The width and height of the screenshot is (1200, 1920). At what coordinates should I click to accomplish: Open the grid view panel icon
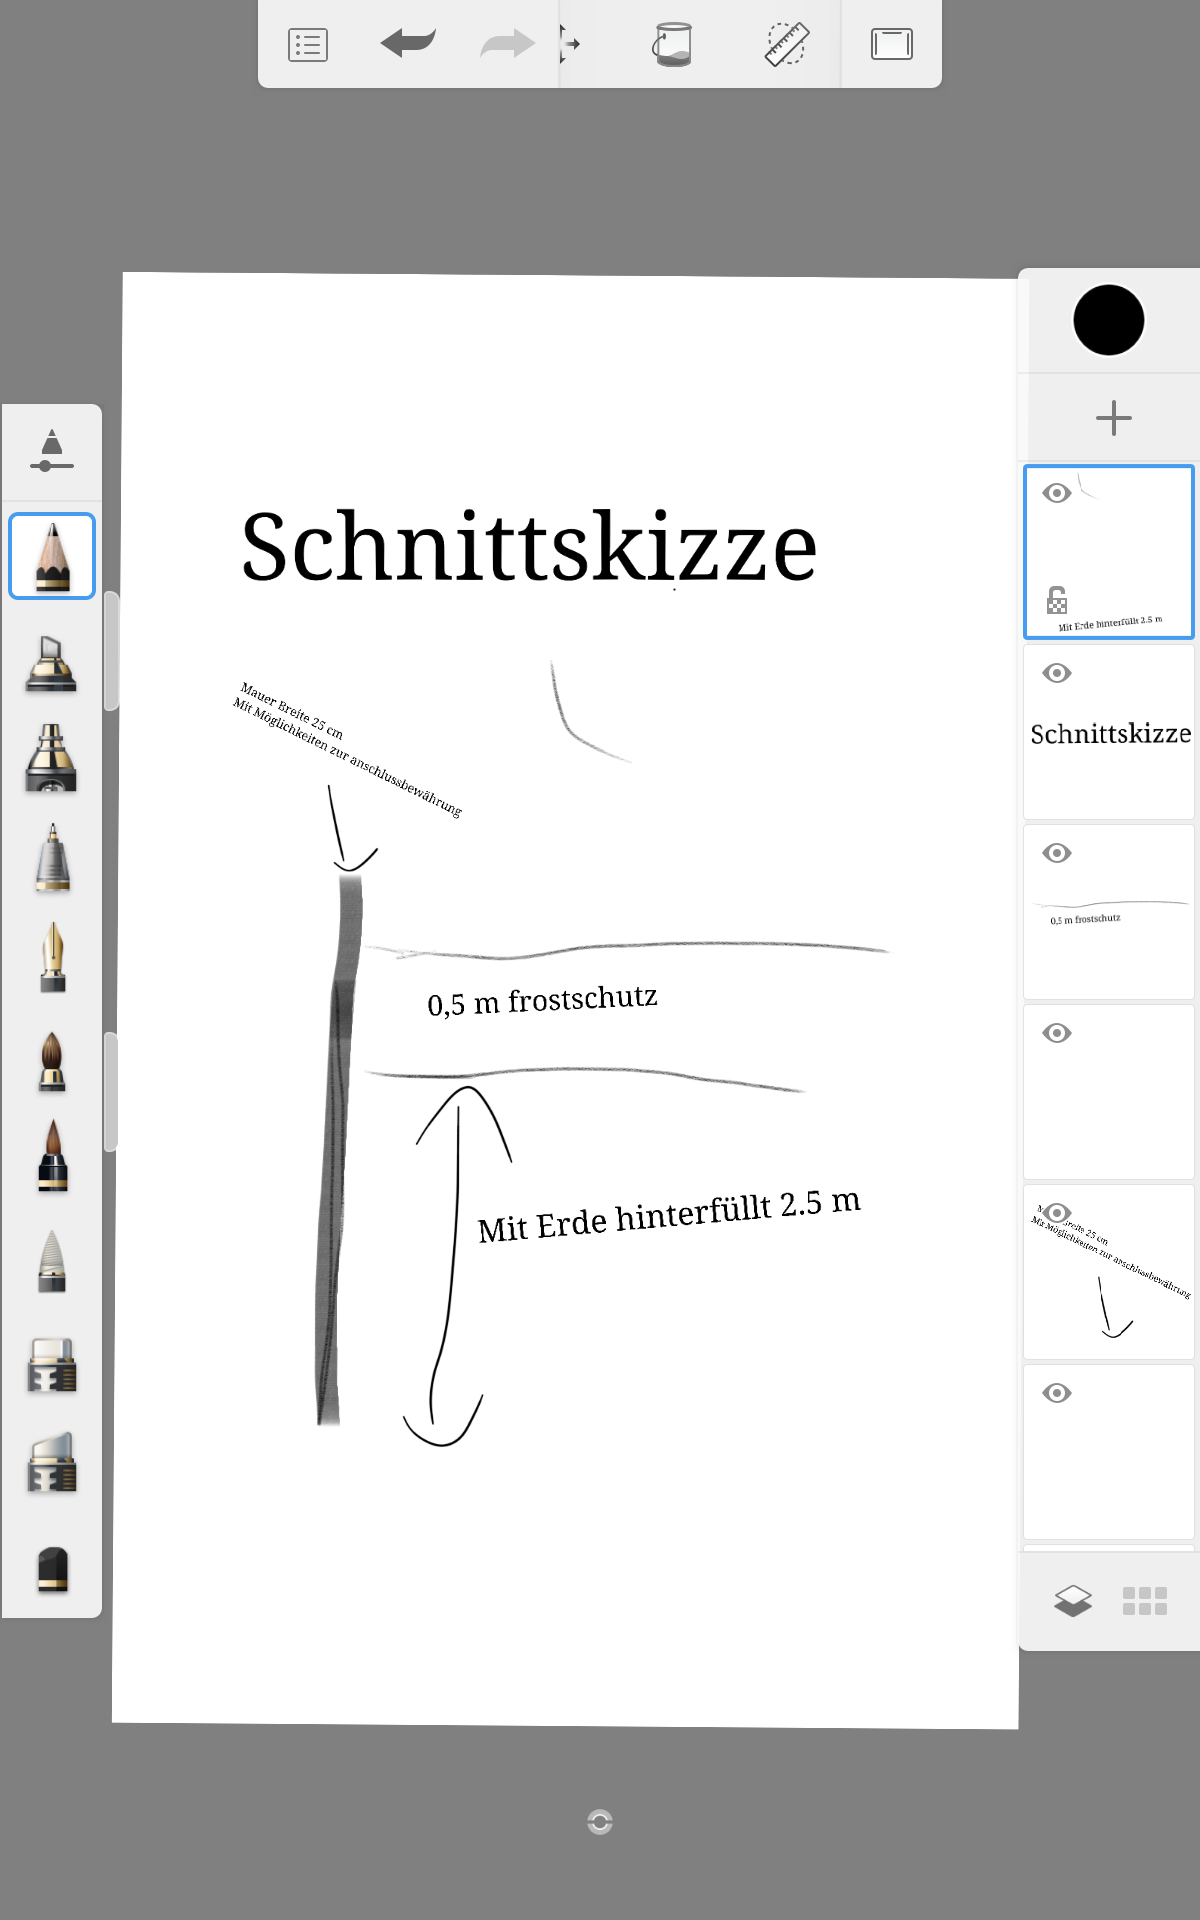click(x=1145, y=1601)
